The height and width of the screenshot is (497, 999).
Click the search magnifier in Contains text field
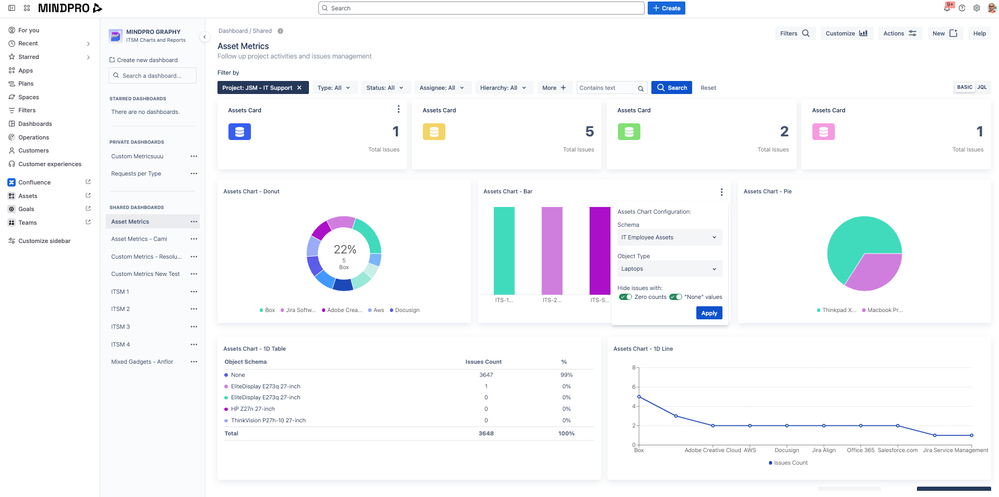tap(641, 88)
